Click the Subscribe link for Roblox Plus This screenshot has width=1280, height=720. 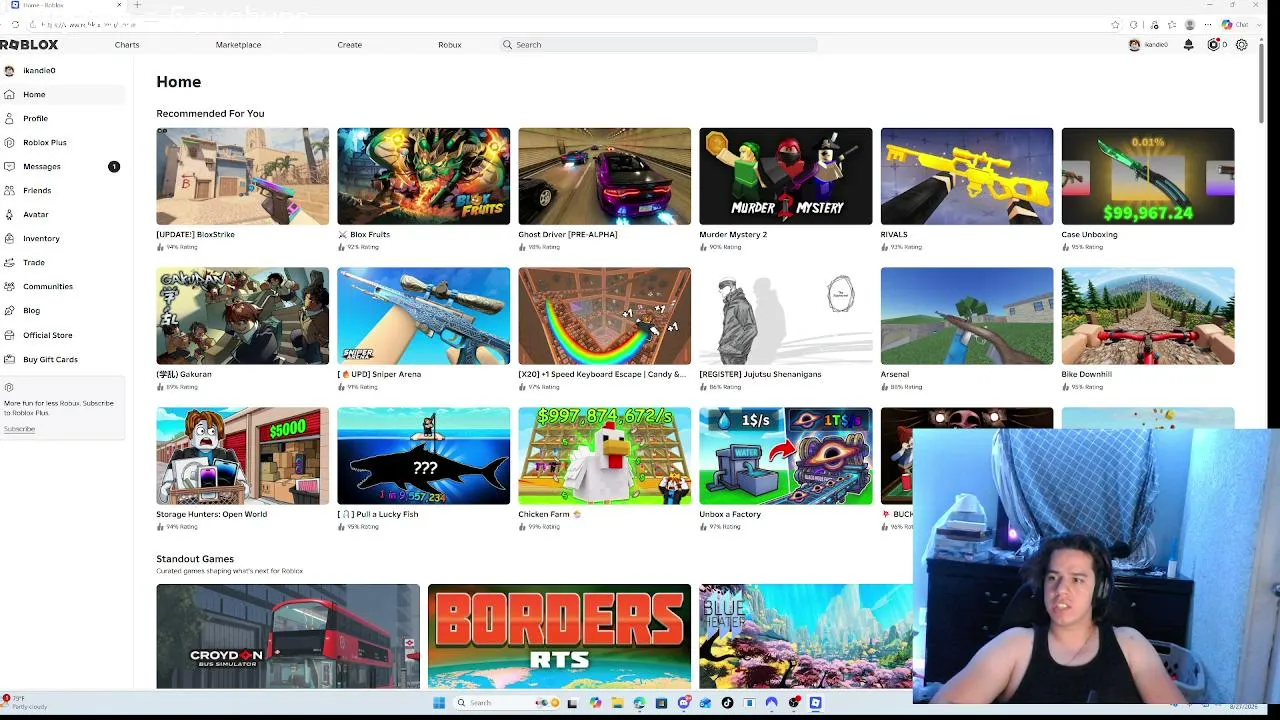coord(19,429)
